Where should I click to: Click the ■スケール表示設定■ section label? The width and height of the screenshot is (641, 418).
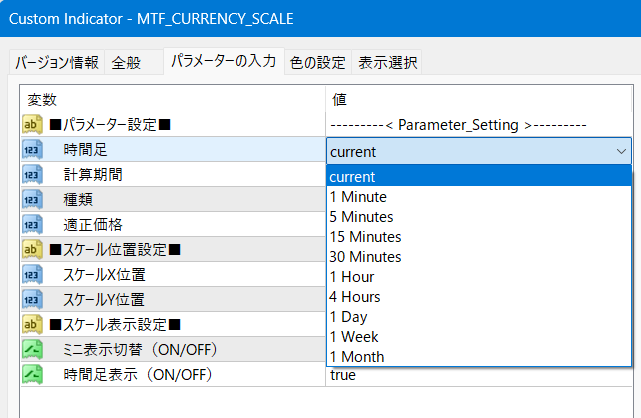115,325
